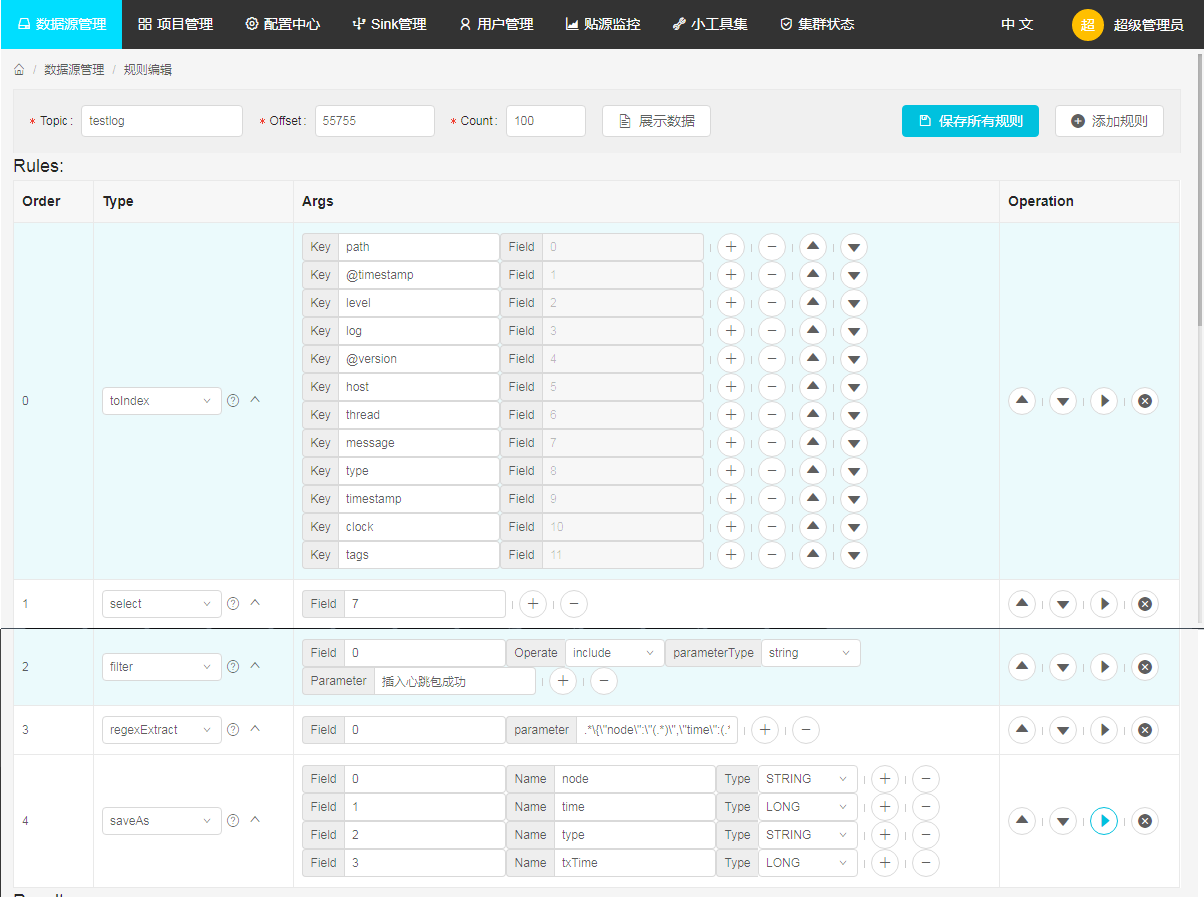The height and width of the screenshot is (897, 1204).
Task: Collapse the saveAs rule args
Action: pos(255,820)
